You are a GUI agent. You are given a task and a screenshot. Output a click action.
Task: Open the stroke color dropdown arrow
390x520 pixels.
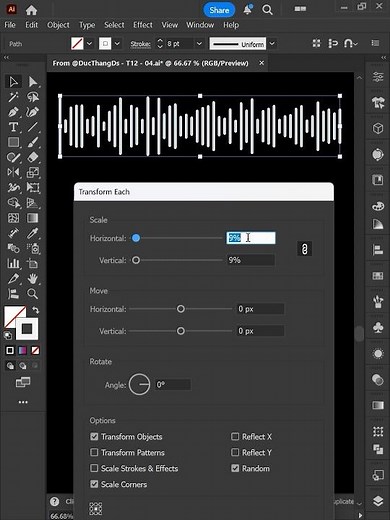117,44
